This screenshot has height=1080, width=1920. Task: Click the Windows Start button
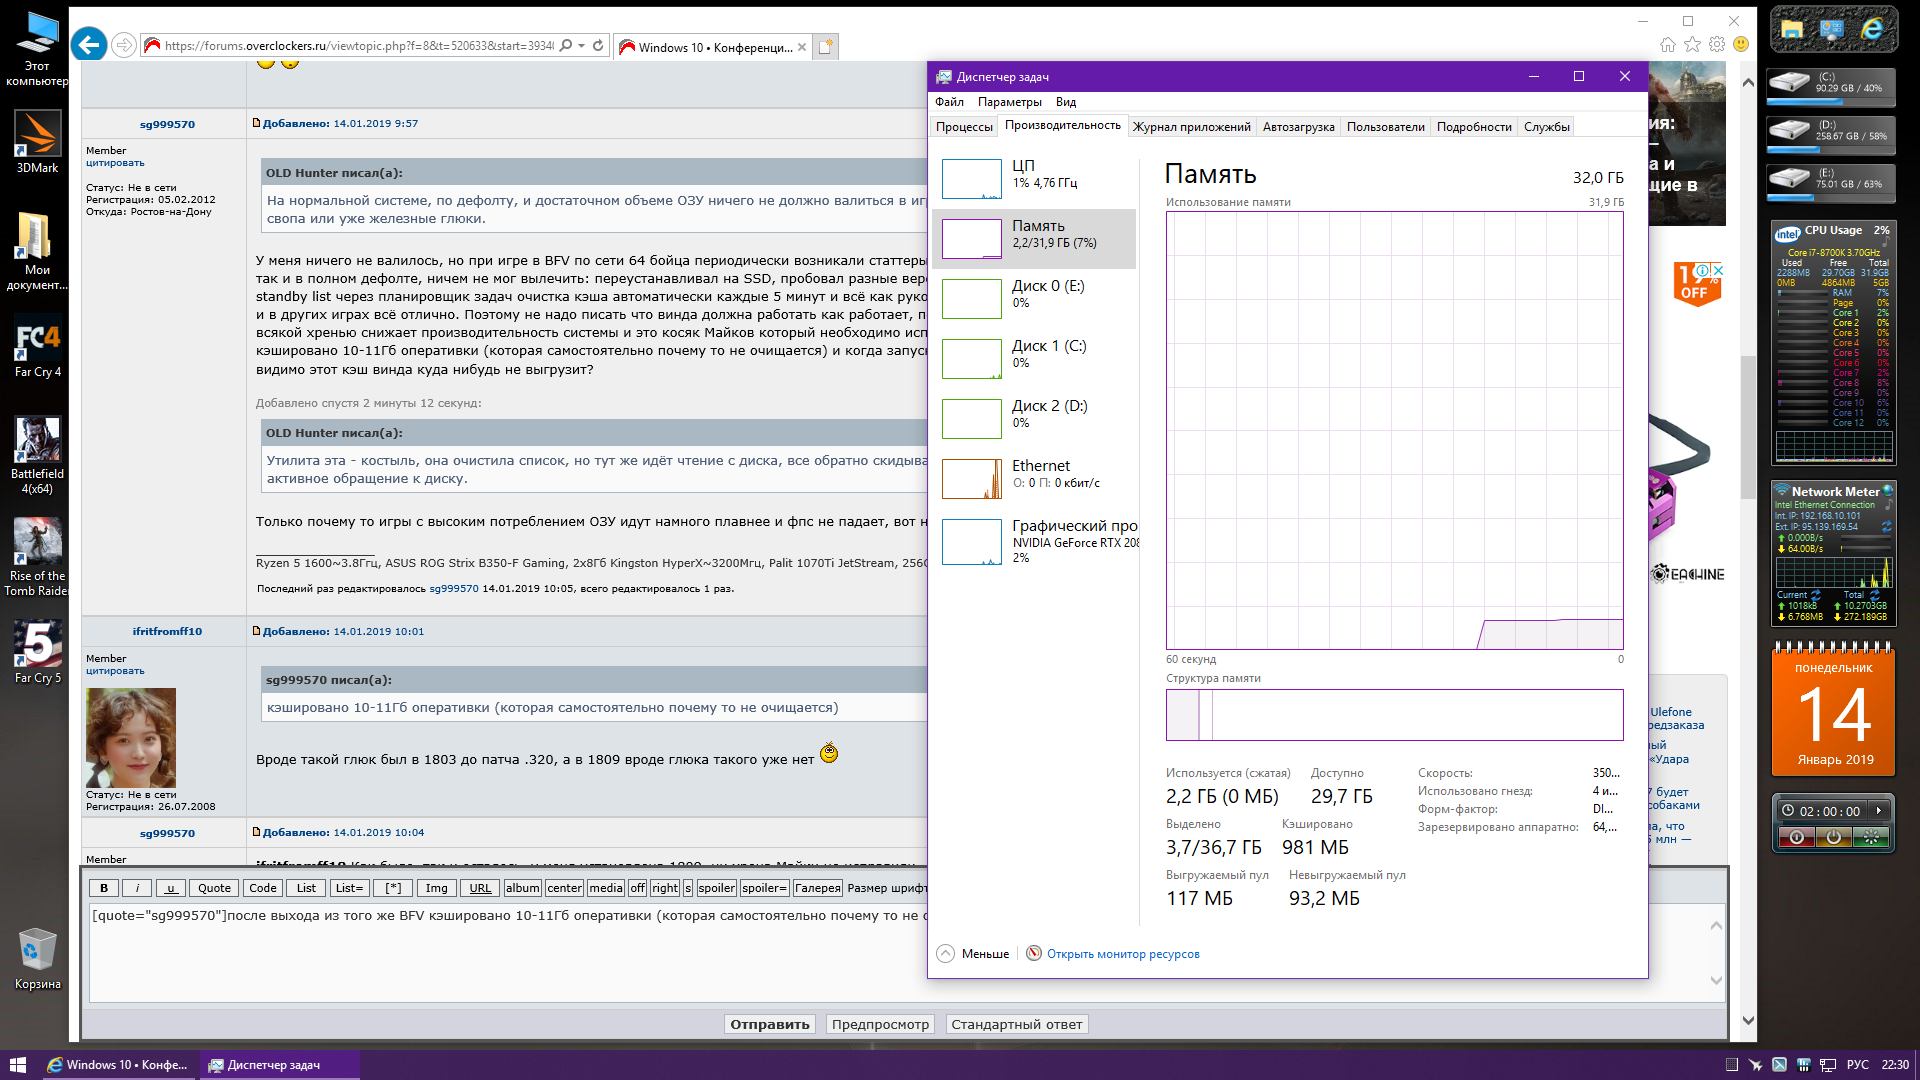[17, 1065]
